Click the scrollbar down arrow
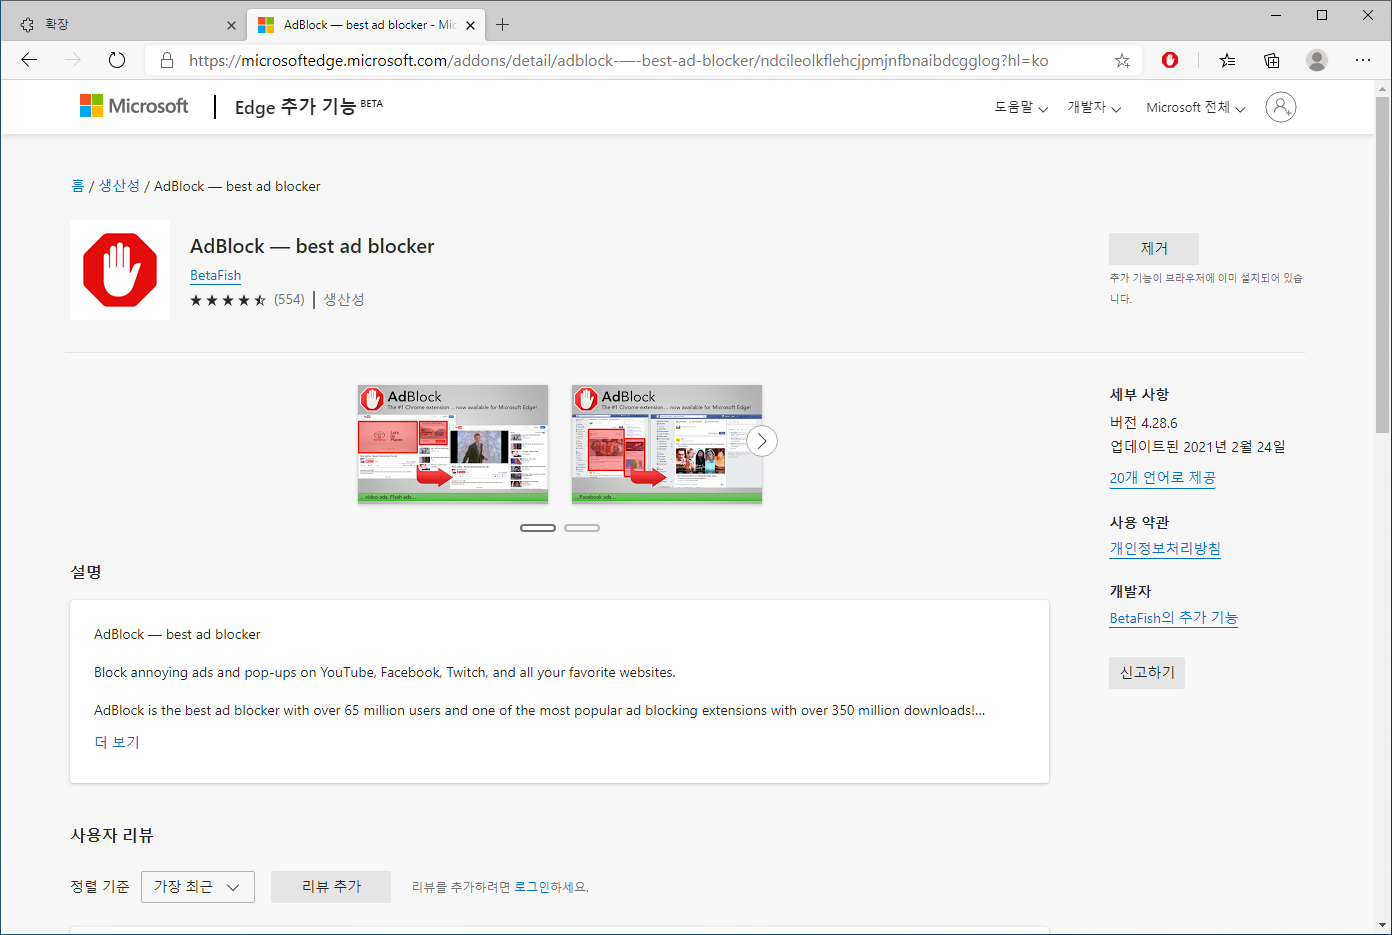1392x935 pixels. pyautogui.click(x=1382, y=925)
